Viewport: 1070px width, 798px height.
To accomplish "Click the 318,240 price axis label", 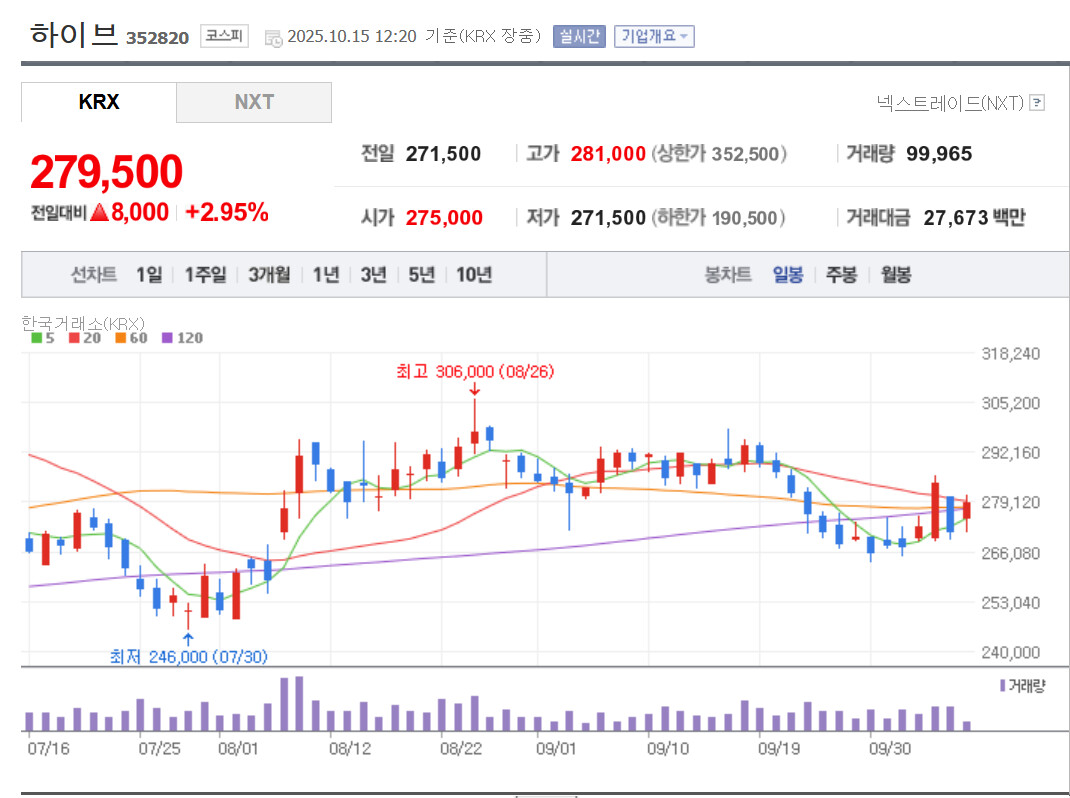I will tap(1011, 354).
